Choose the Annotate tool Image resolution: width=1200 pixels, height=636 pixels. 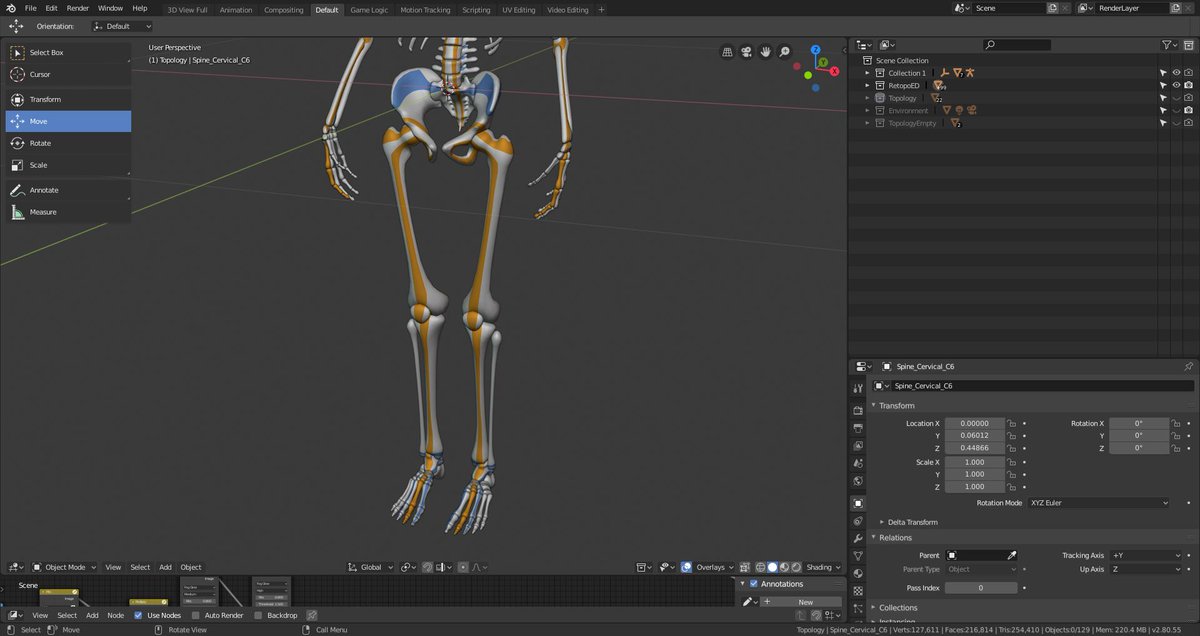pyautogui.click(x=68, y=190)
